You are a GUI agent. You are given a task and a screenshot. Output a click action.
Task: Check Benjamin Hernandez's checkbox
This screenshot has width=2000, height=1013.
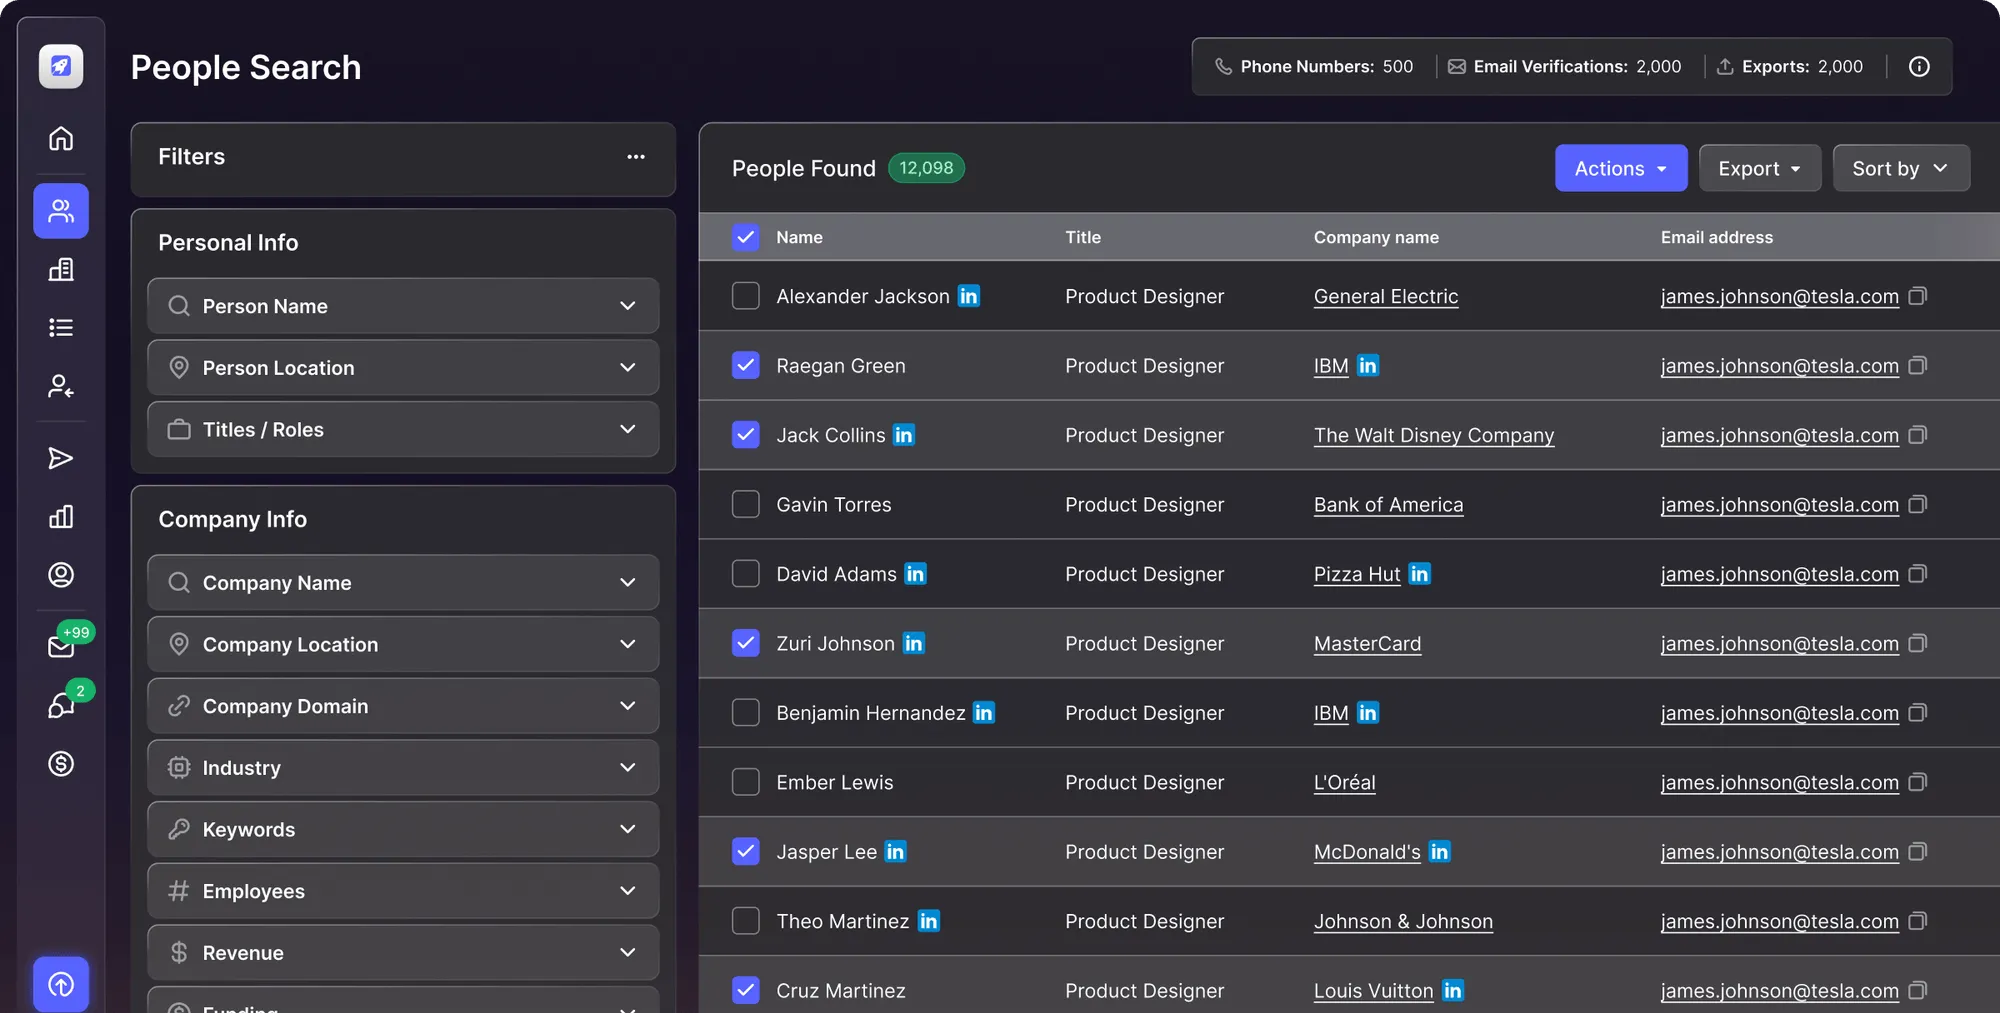click(746, 713)
